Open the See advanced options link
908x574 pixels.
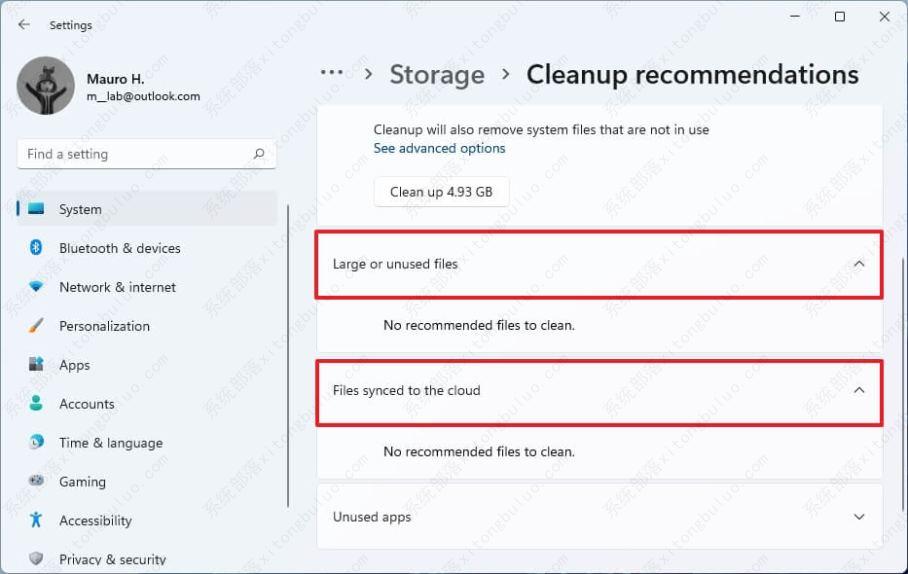pos(439,148)
